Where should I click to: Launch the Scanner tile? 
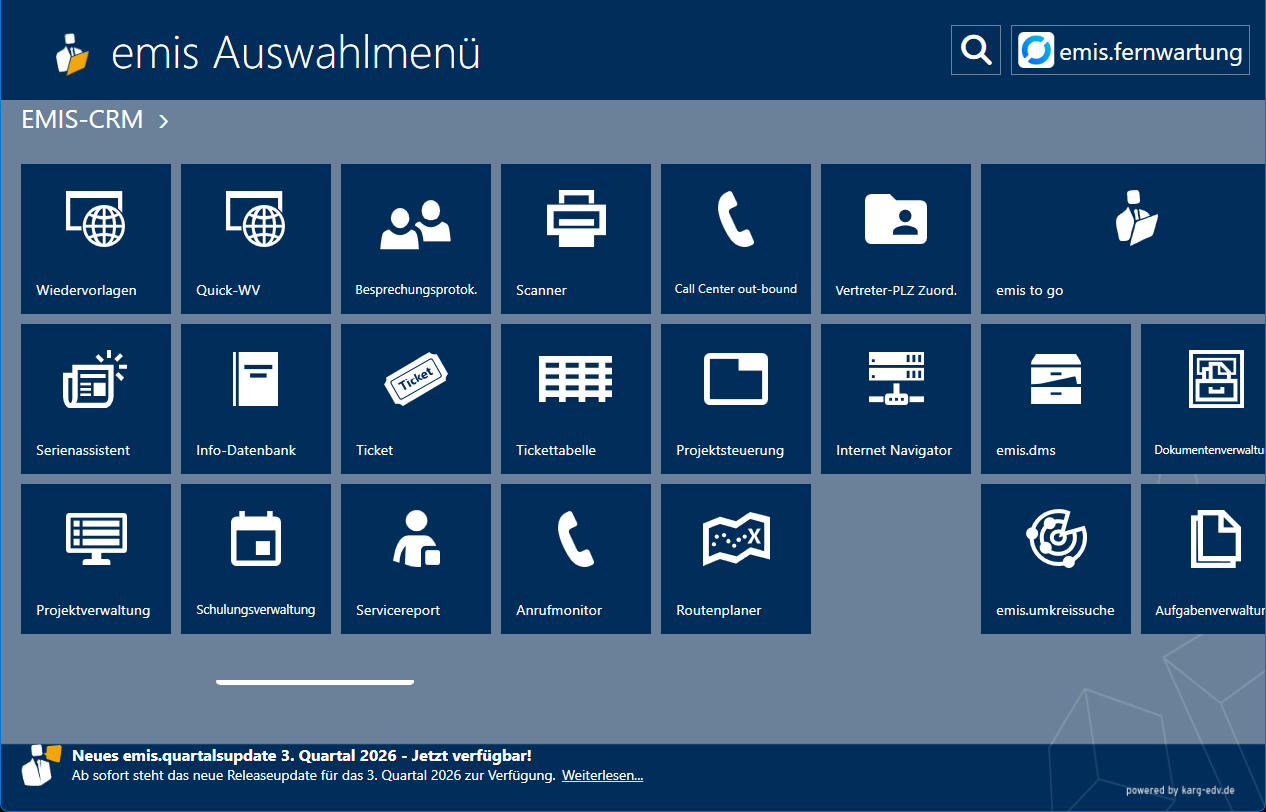point(576,239)
